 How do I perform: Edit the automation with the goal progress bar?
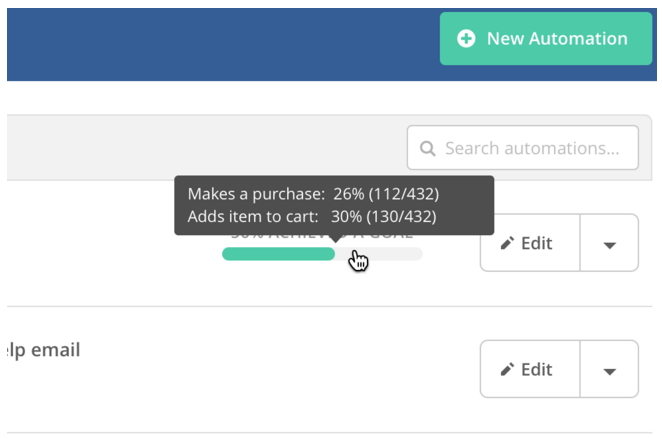[529, 243]
